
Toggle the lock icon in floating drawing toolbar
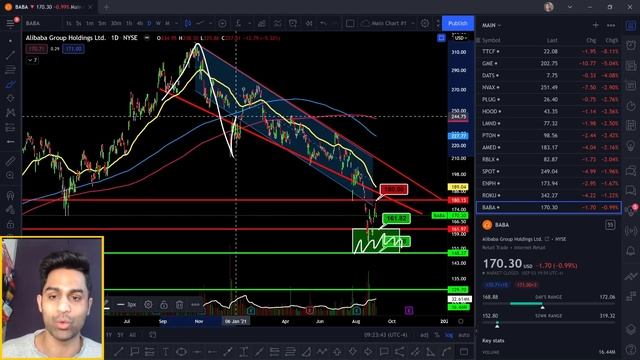pyautogui.click(x=164, y=304)
